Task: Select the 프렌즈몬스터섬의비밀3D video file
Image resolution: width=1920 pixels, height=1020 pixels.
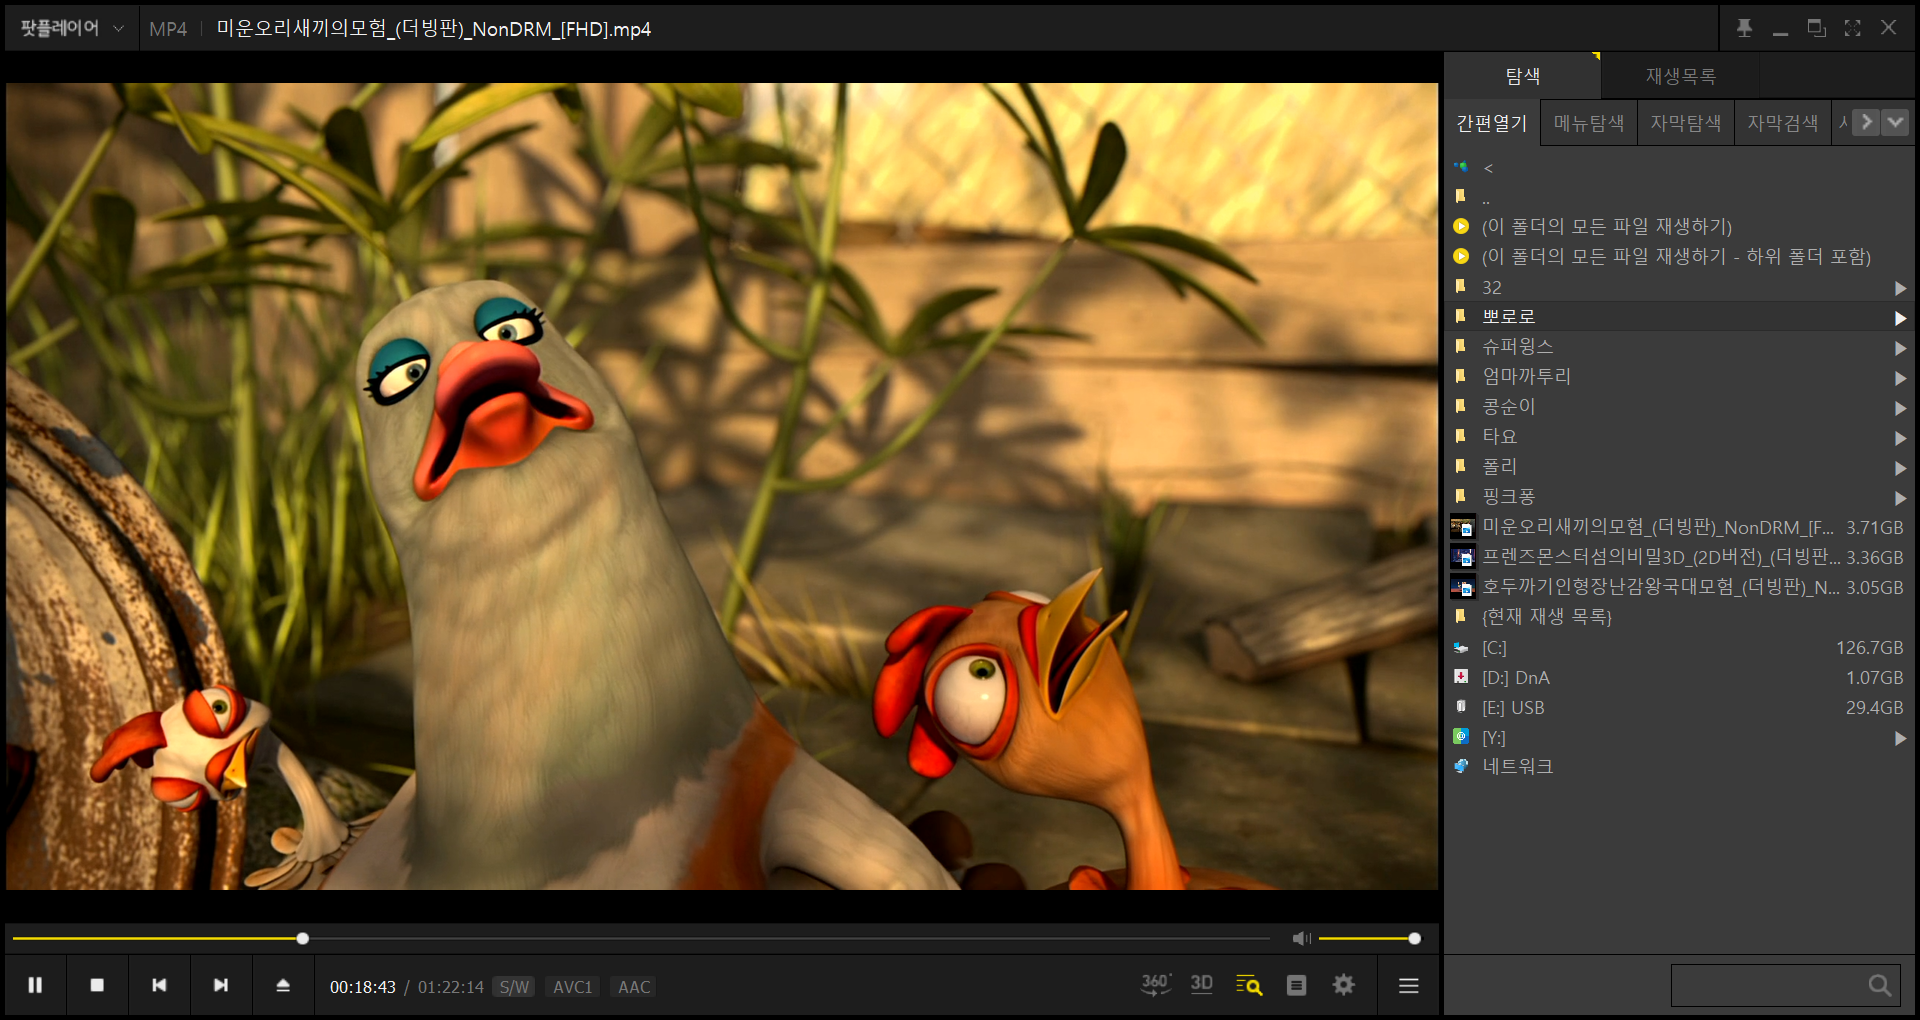Action: (1680, 557)
